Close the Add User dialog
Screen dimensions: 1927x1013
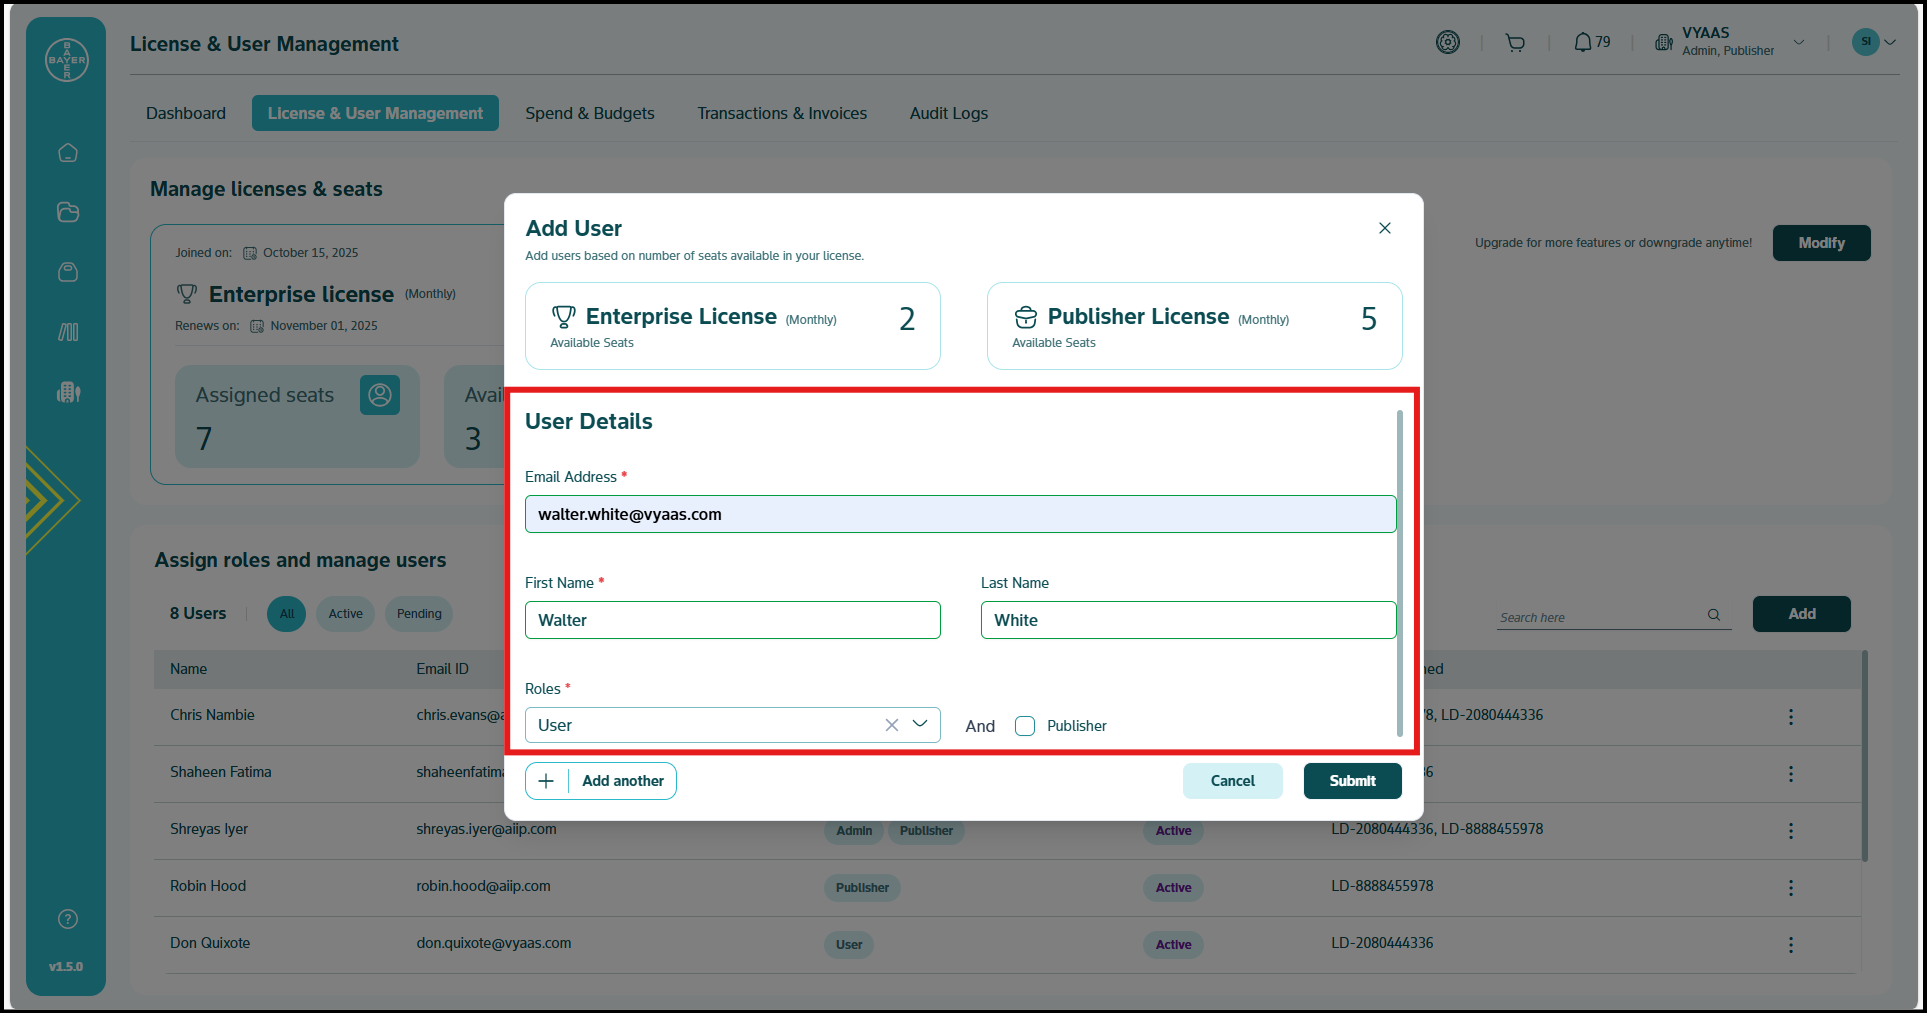1384,228
